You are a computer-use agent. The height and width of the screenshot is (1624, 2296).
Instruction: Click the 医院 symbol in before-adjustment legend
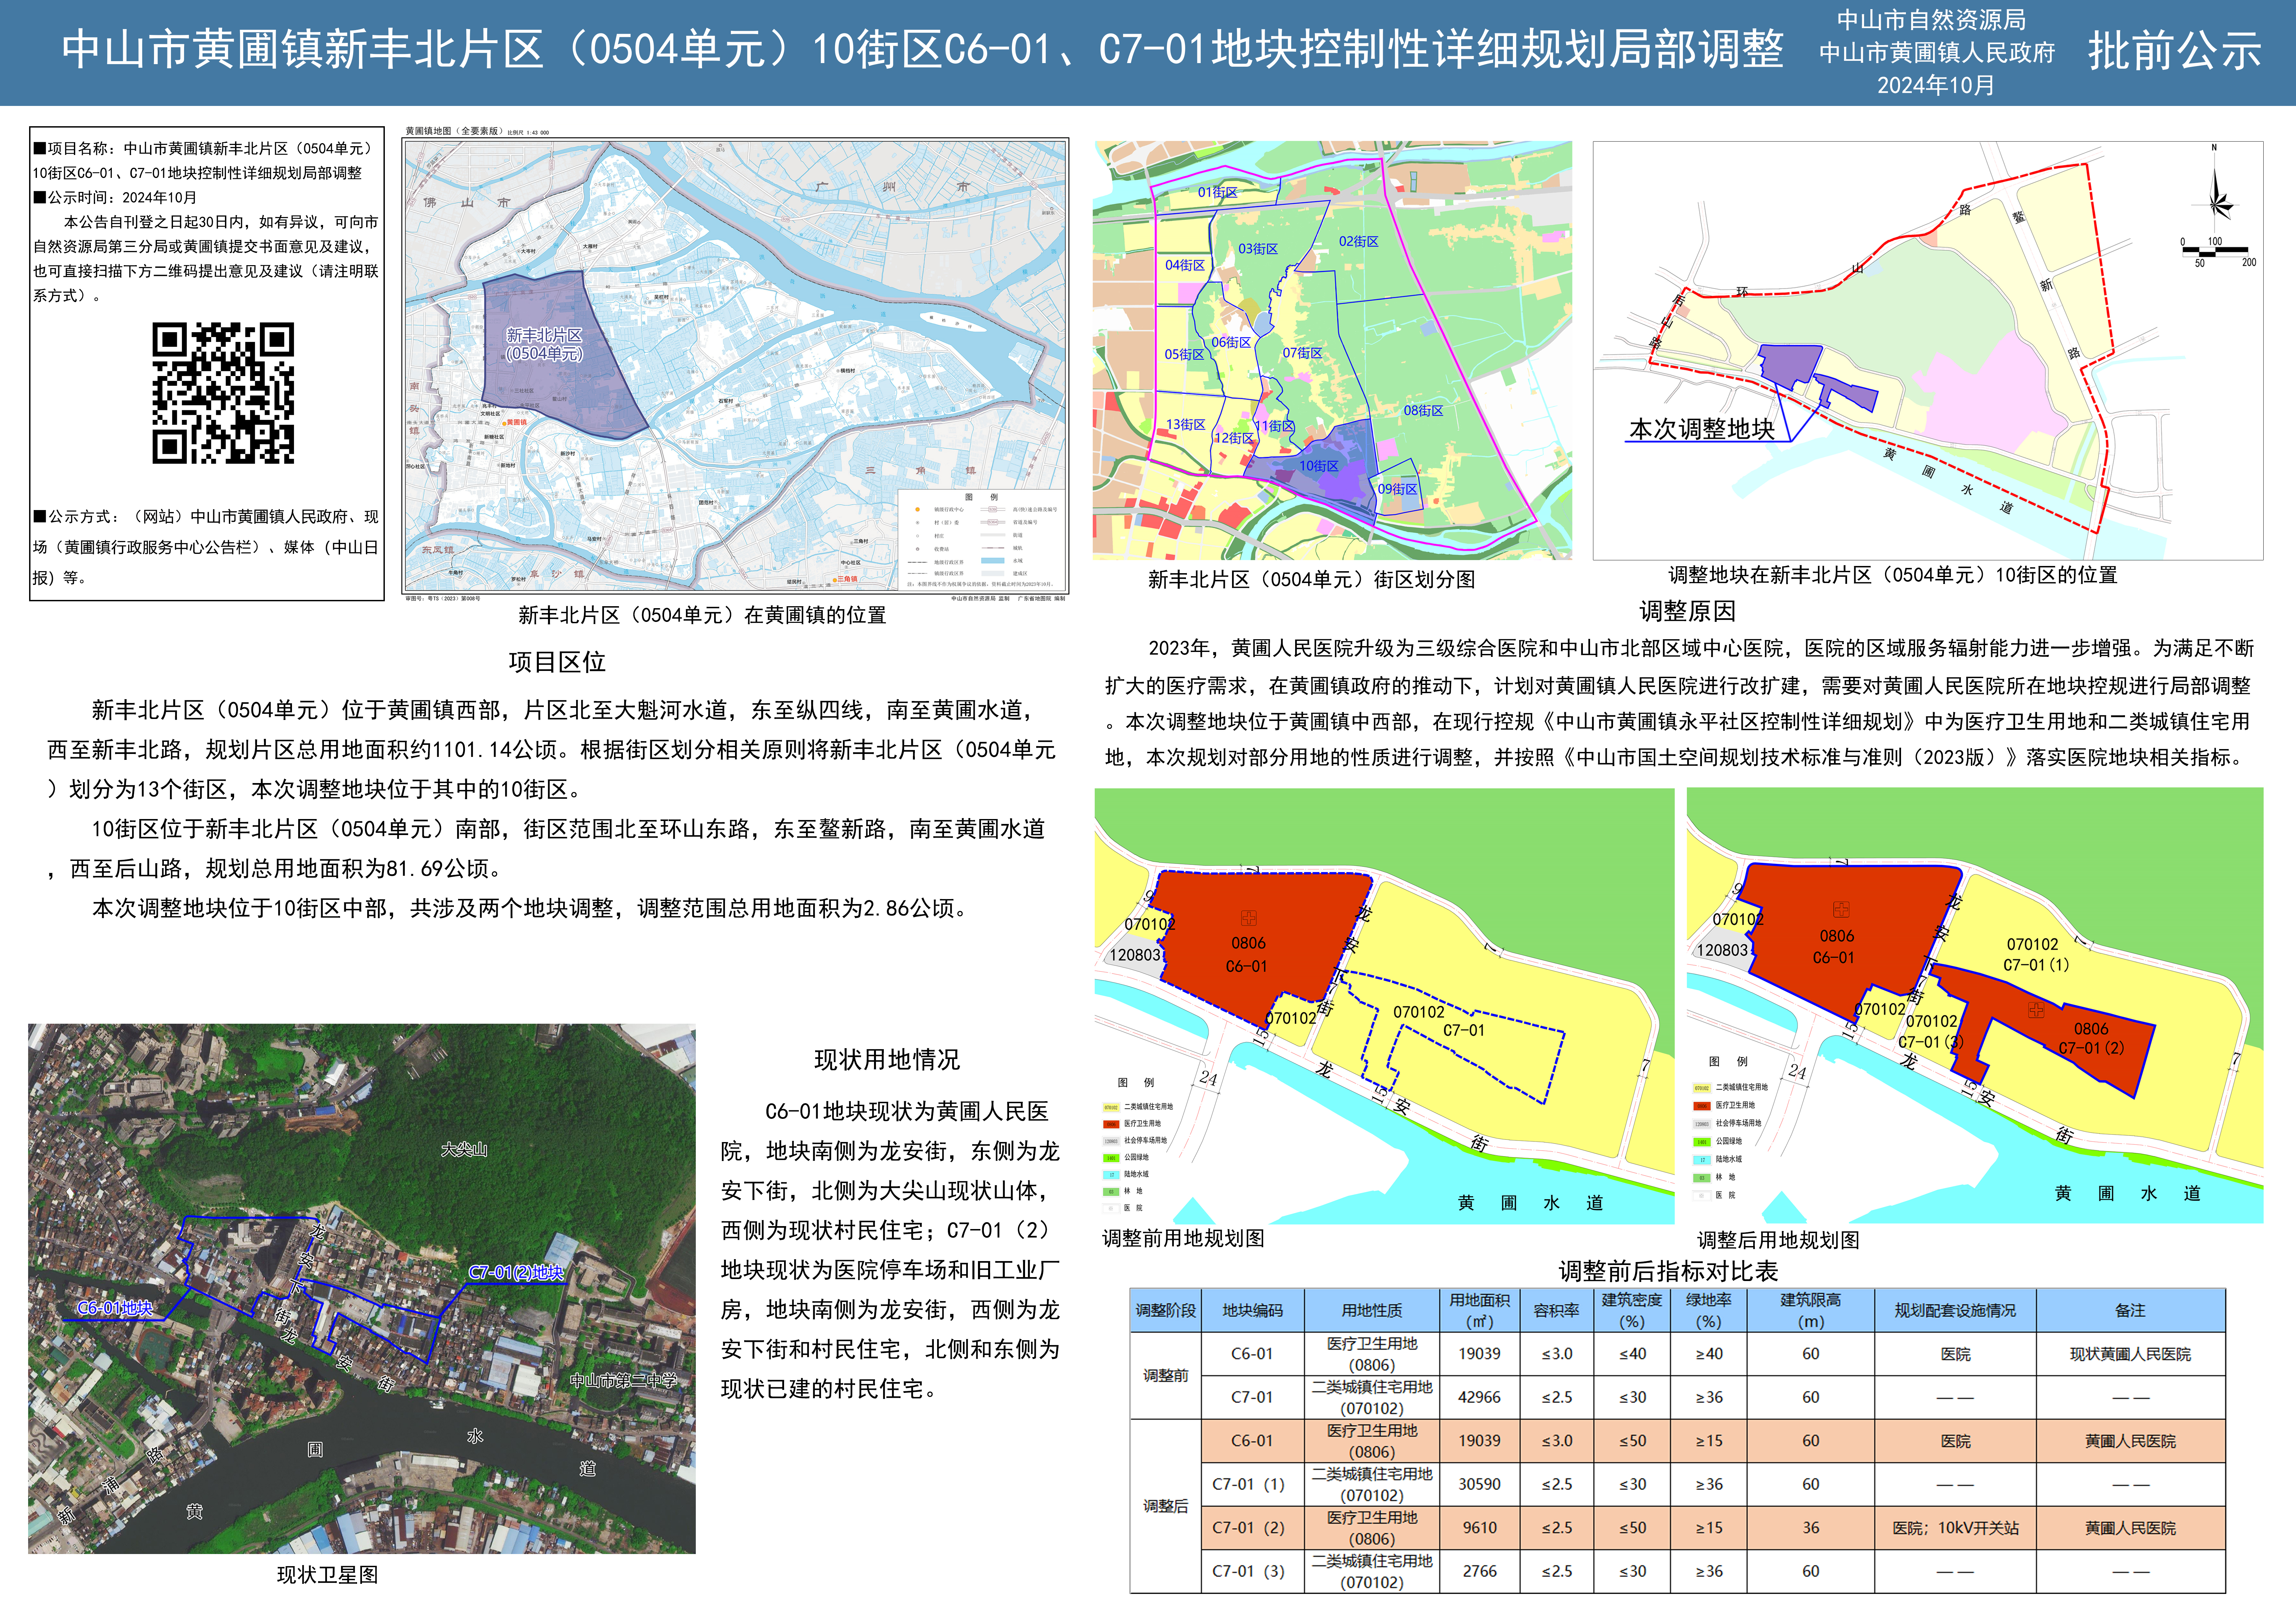(1111, 1208)
